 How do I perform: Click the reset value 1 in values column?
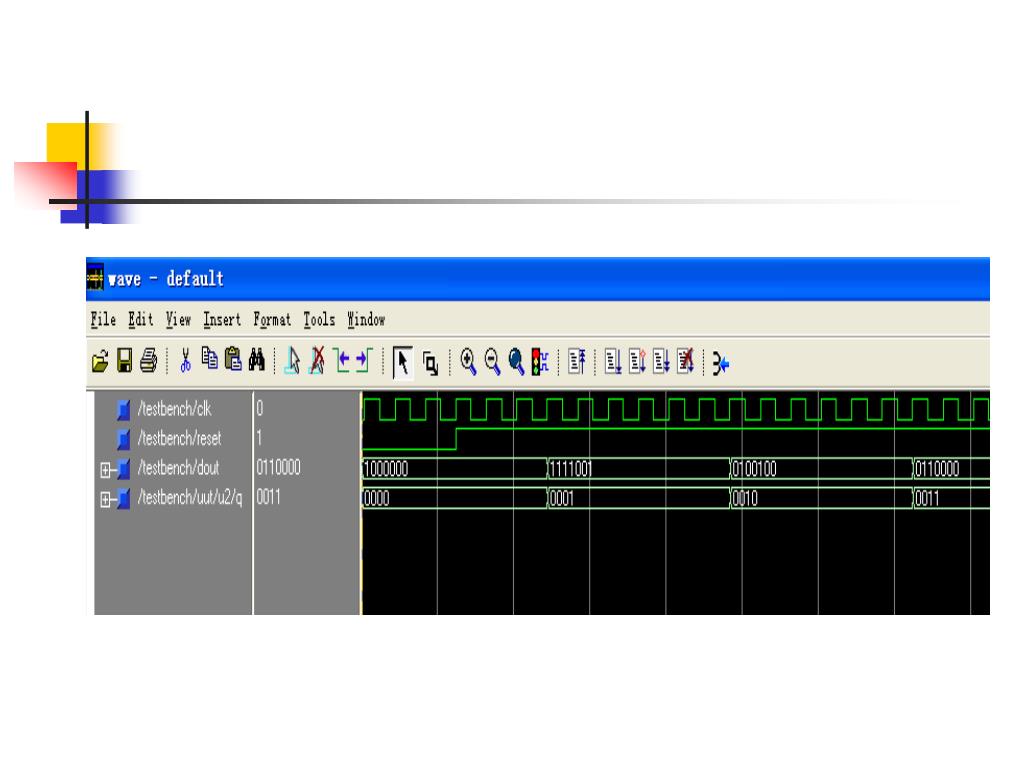[x=259, y=438]
